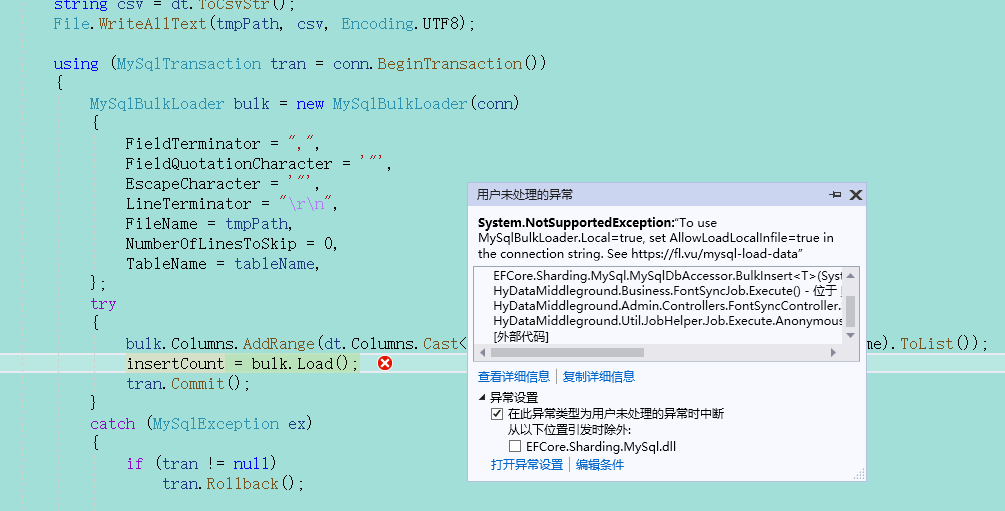1005x511 pixels.
Task: Click 编辑条件 link
Action: tap(600, 464)
